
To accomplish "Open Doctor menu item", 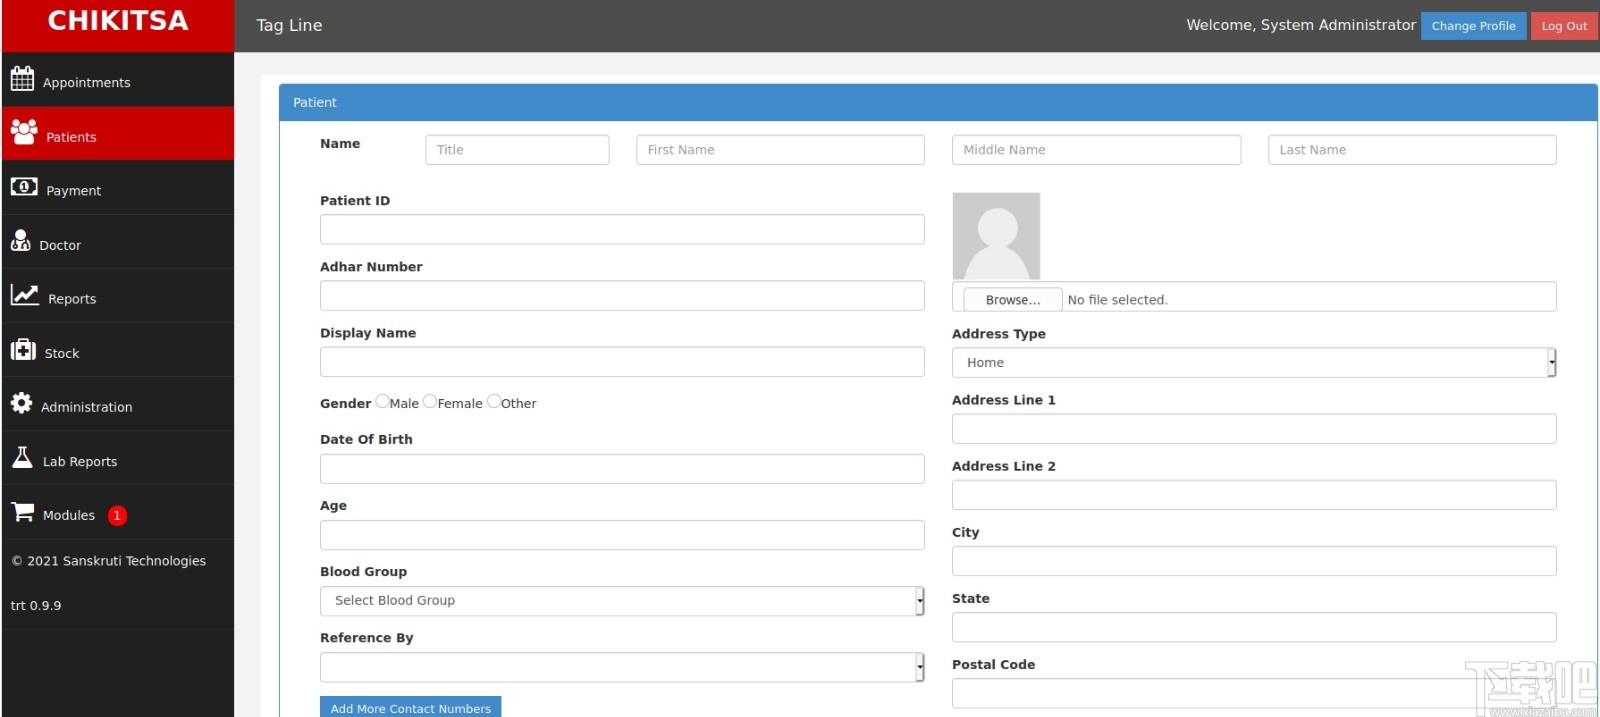I will [118, 241].
